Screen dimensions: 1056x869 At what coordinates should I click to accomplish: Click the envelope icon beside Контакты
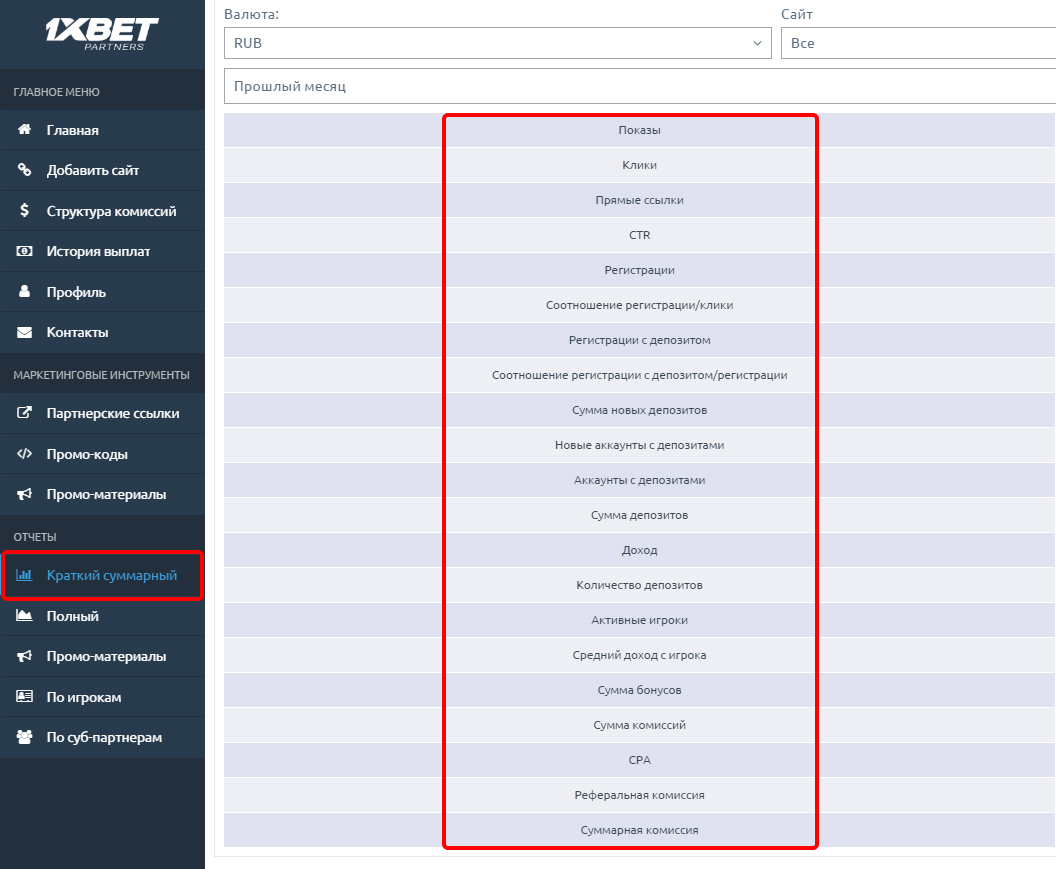pos(24,332)
